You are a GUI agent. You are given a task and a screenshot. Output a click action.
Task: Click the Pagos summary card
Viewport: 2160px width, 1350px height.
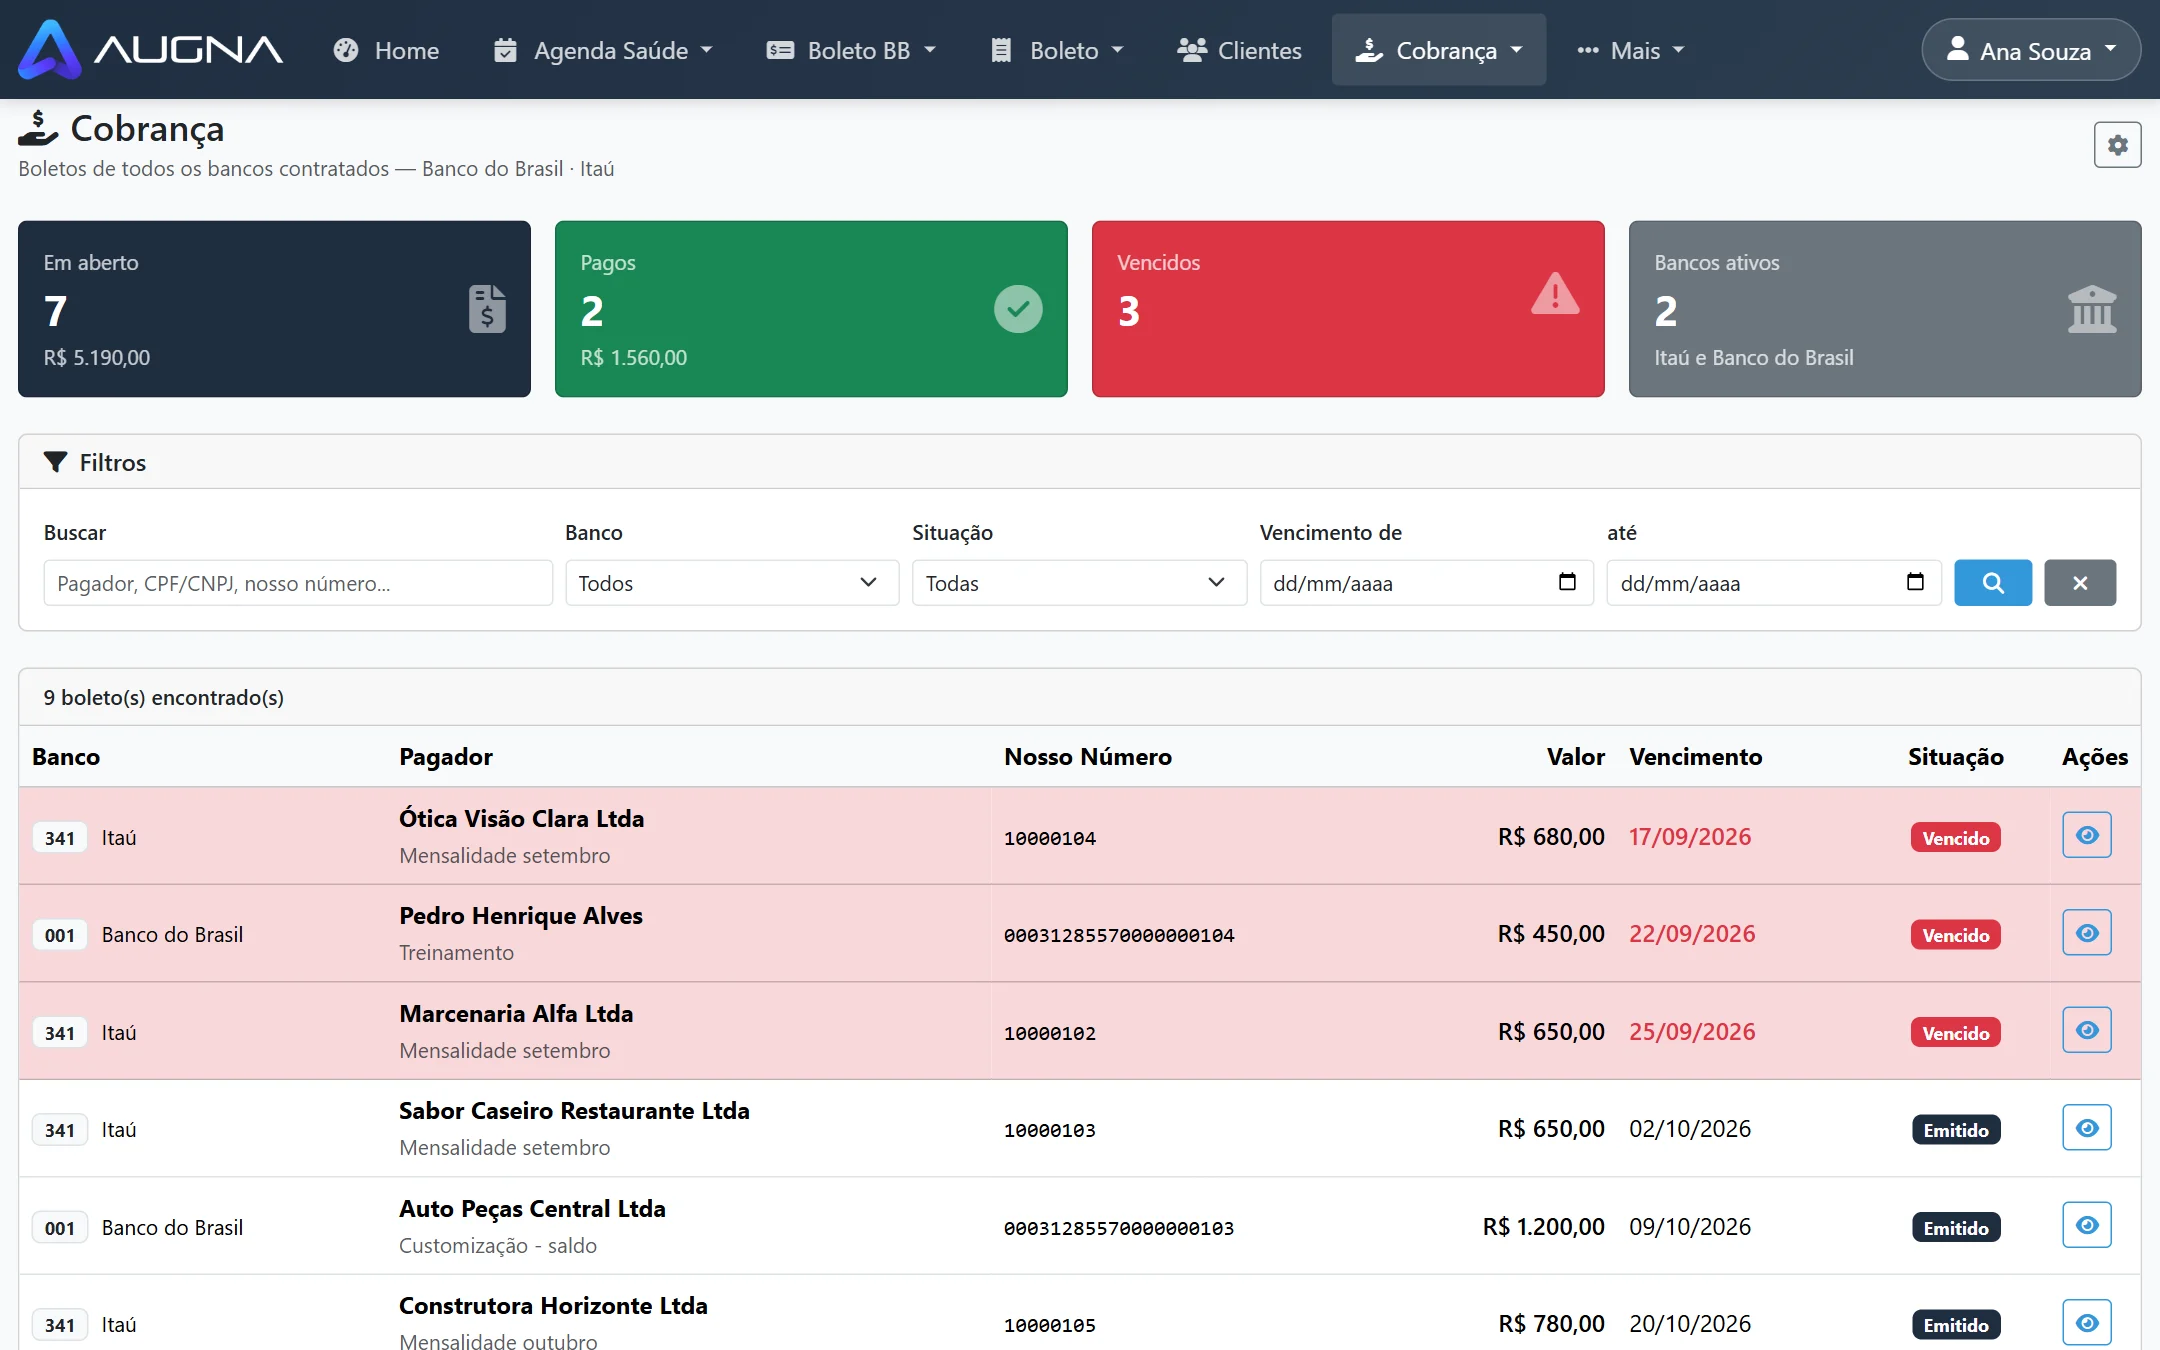pos(811,309)
